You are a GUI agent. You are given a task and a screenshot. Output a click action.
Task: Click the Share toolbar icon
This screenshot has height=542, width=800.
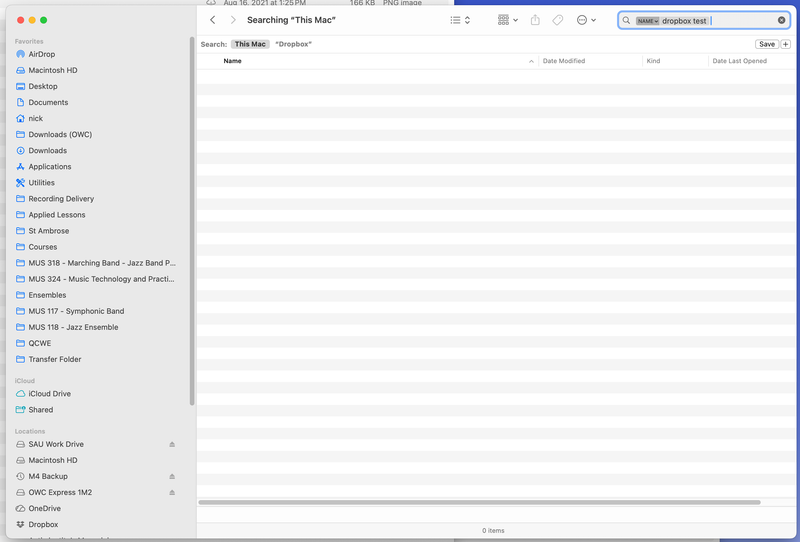(535, 20)
